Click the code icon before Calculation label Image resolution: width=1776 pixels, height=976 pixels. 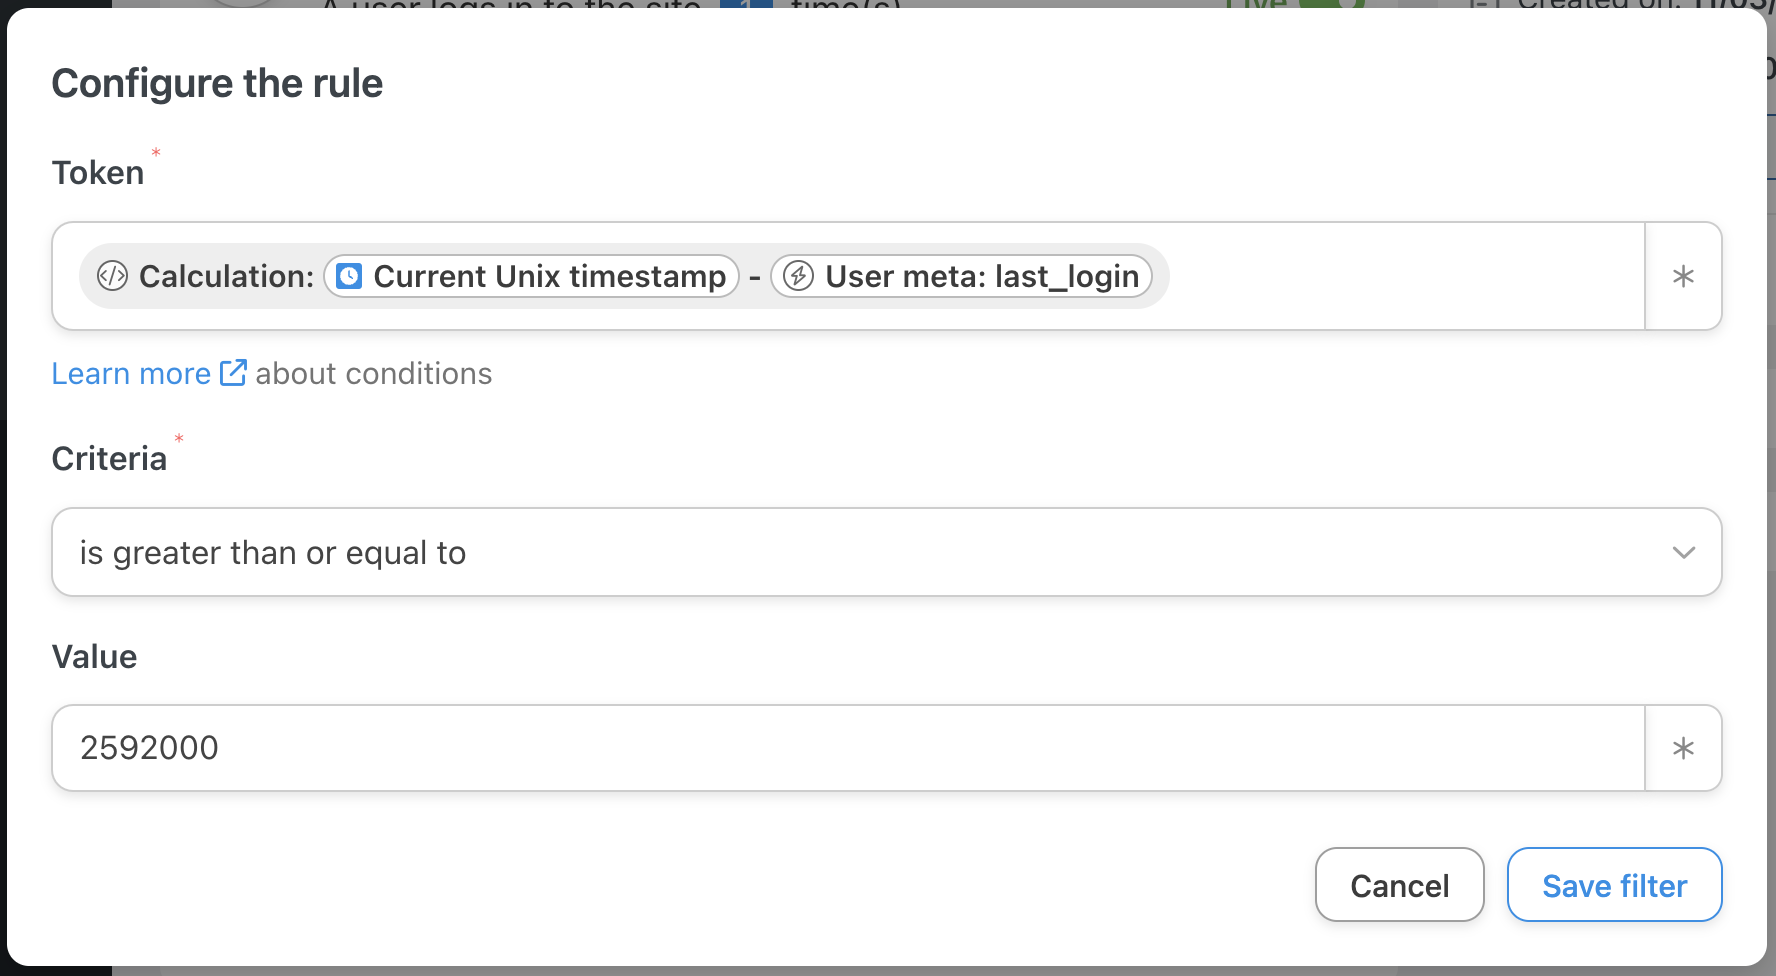pyautogui.click(x=112, y=276)
